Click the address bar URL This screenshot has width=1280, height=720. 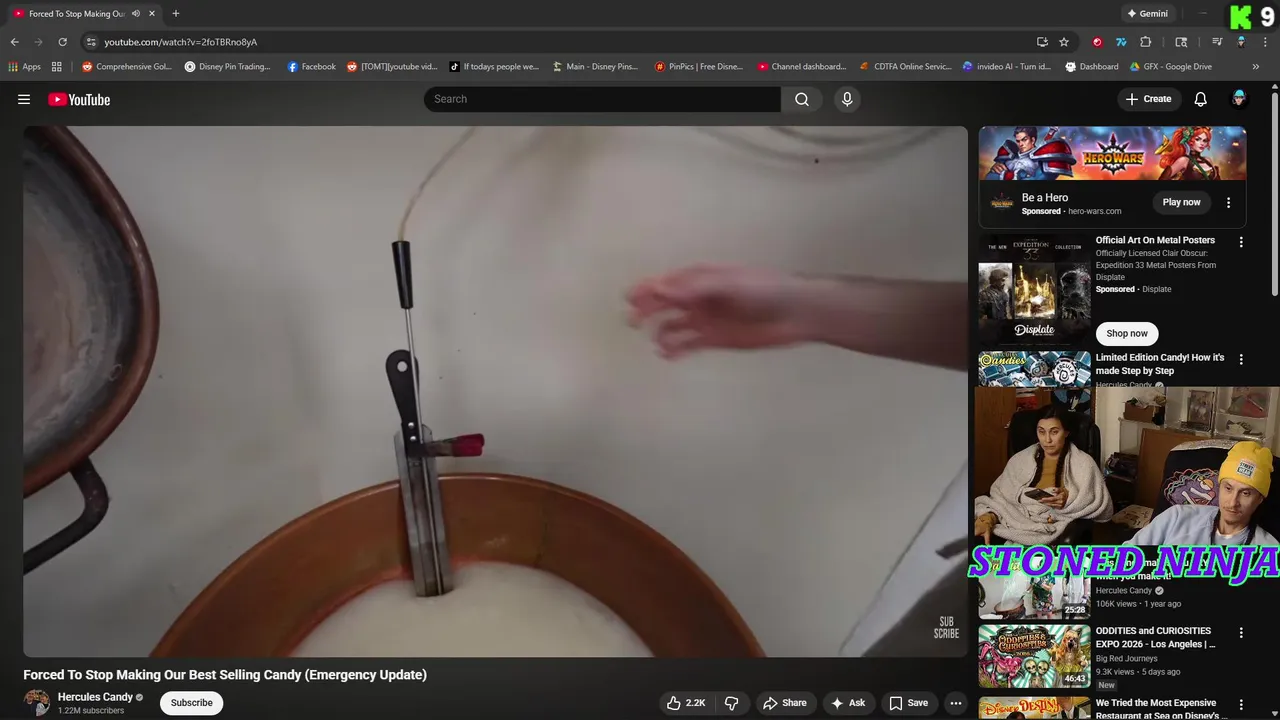[181, 42]
